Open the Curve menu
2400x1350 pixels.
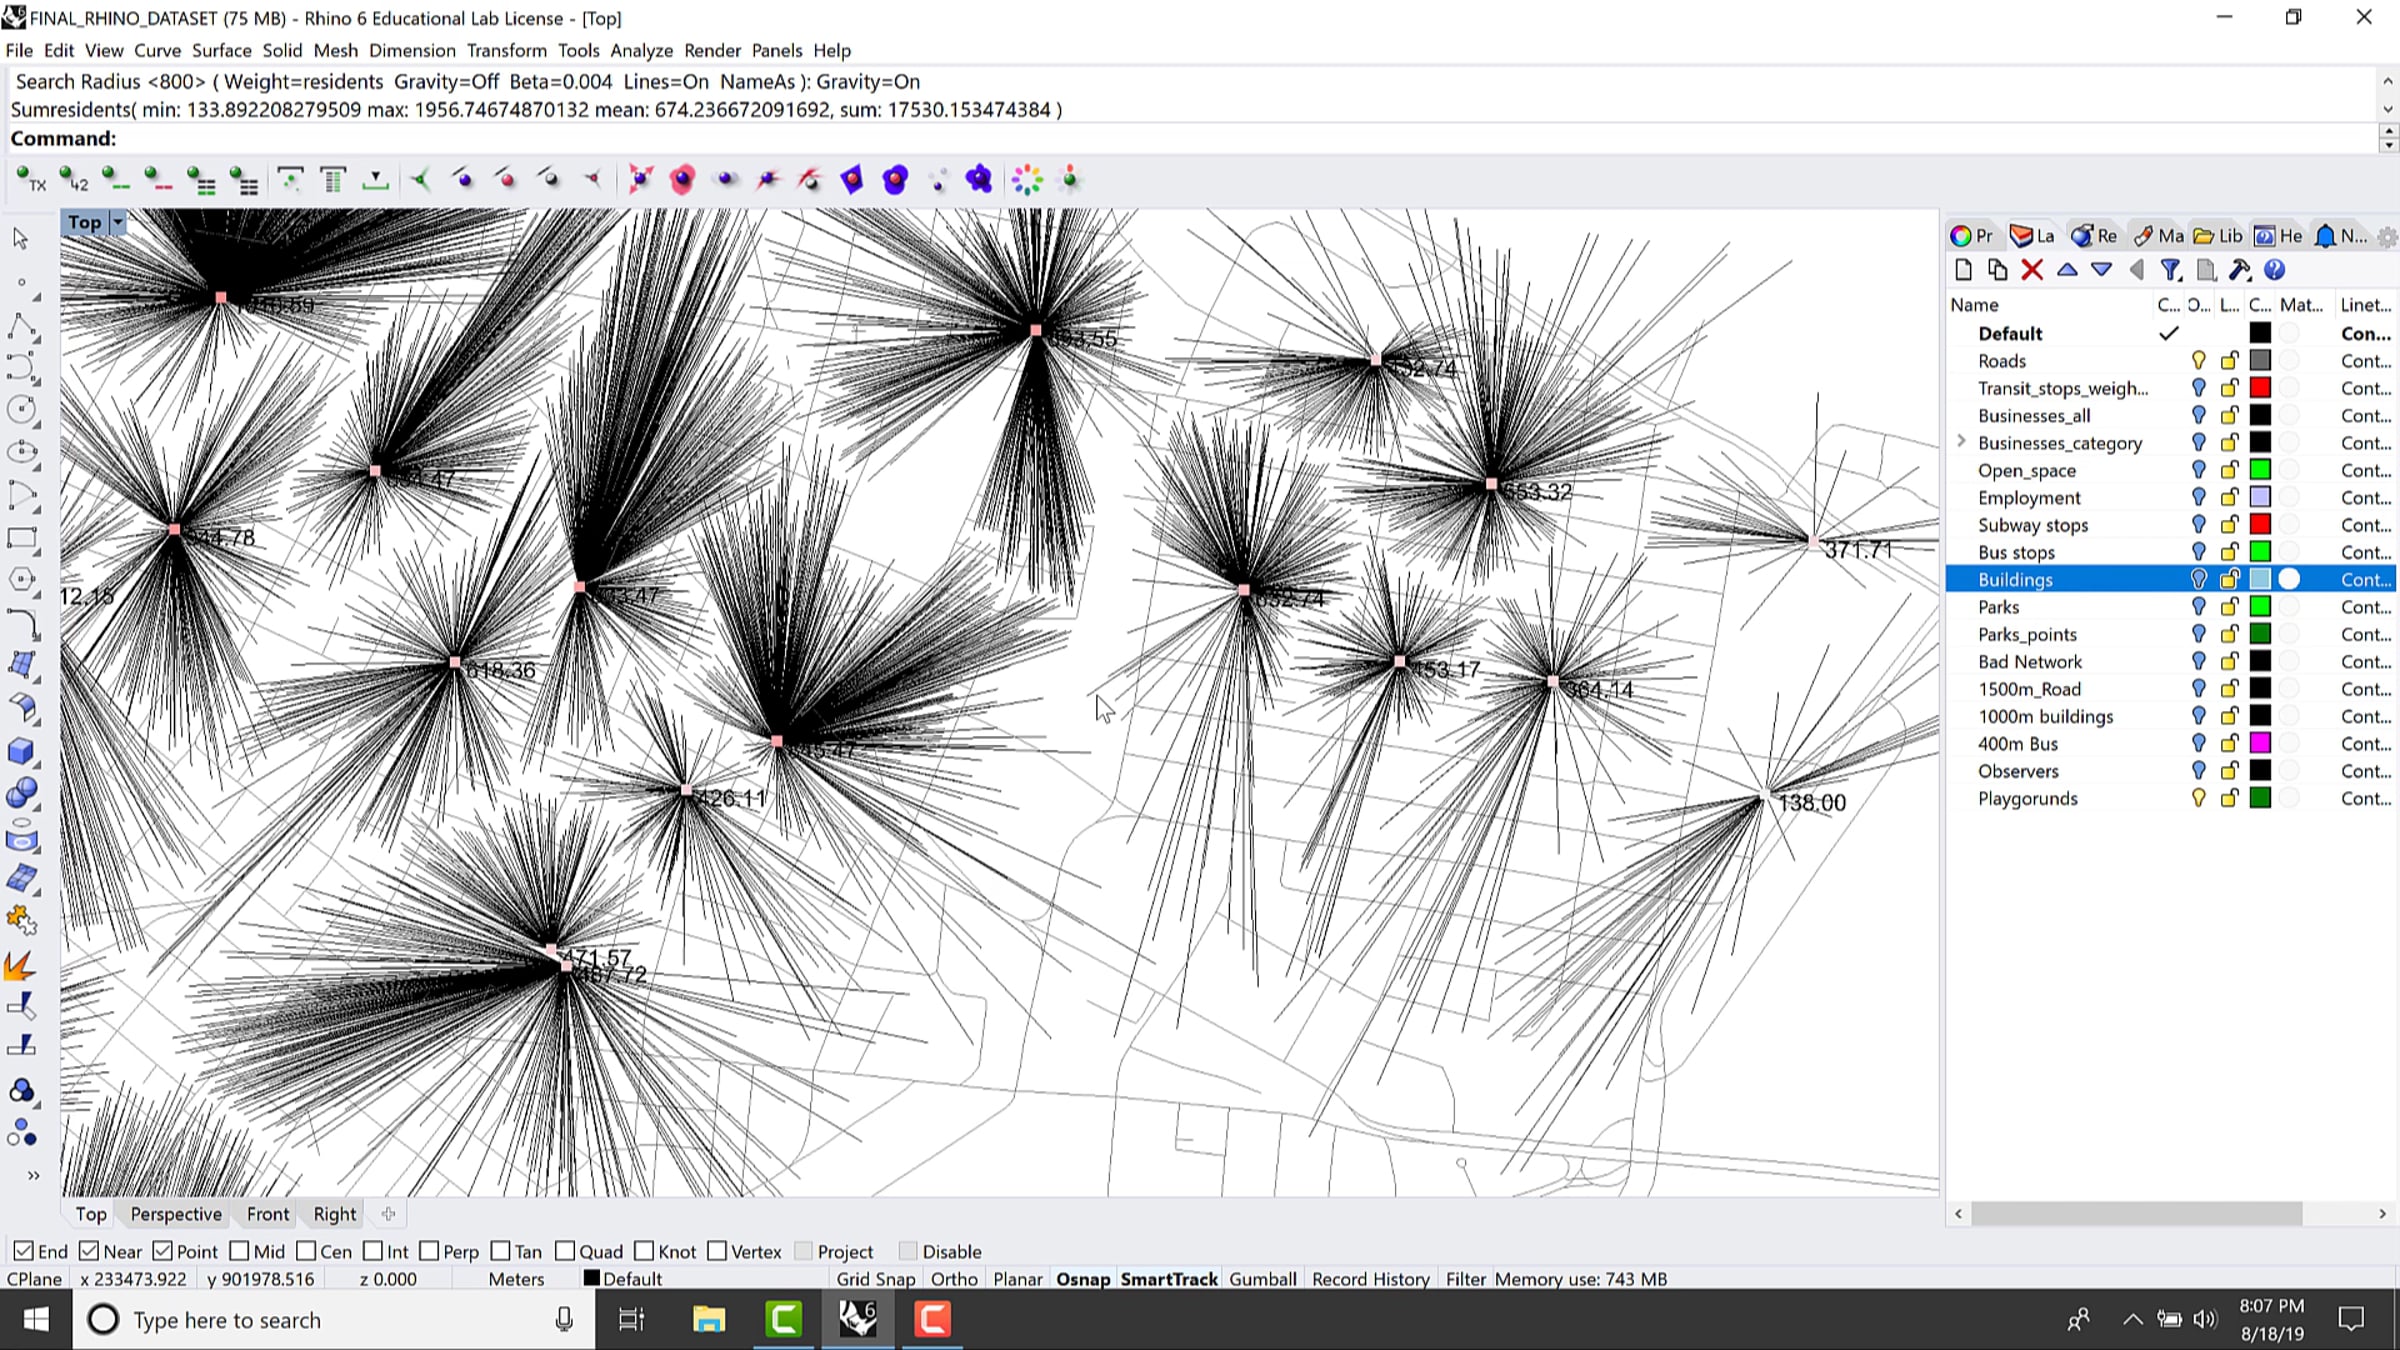tap(157, 50)
